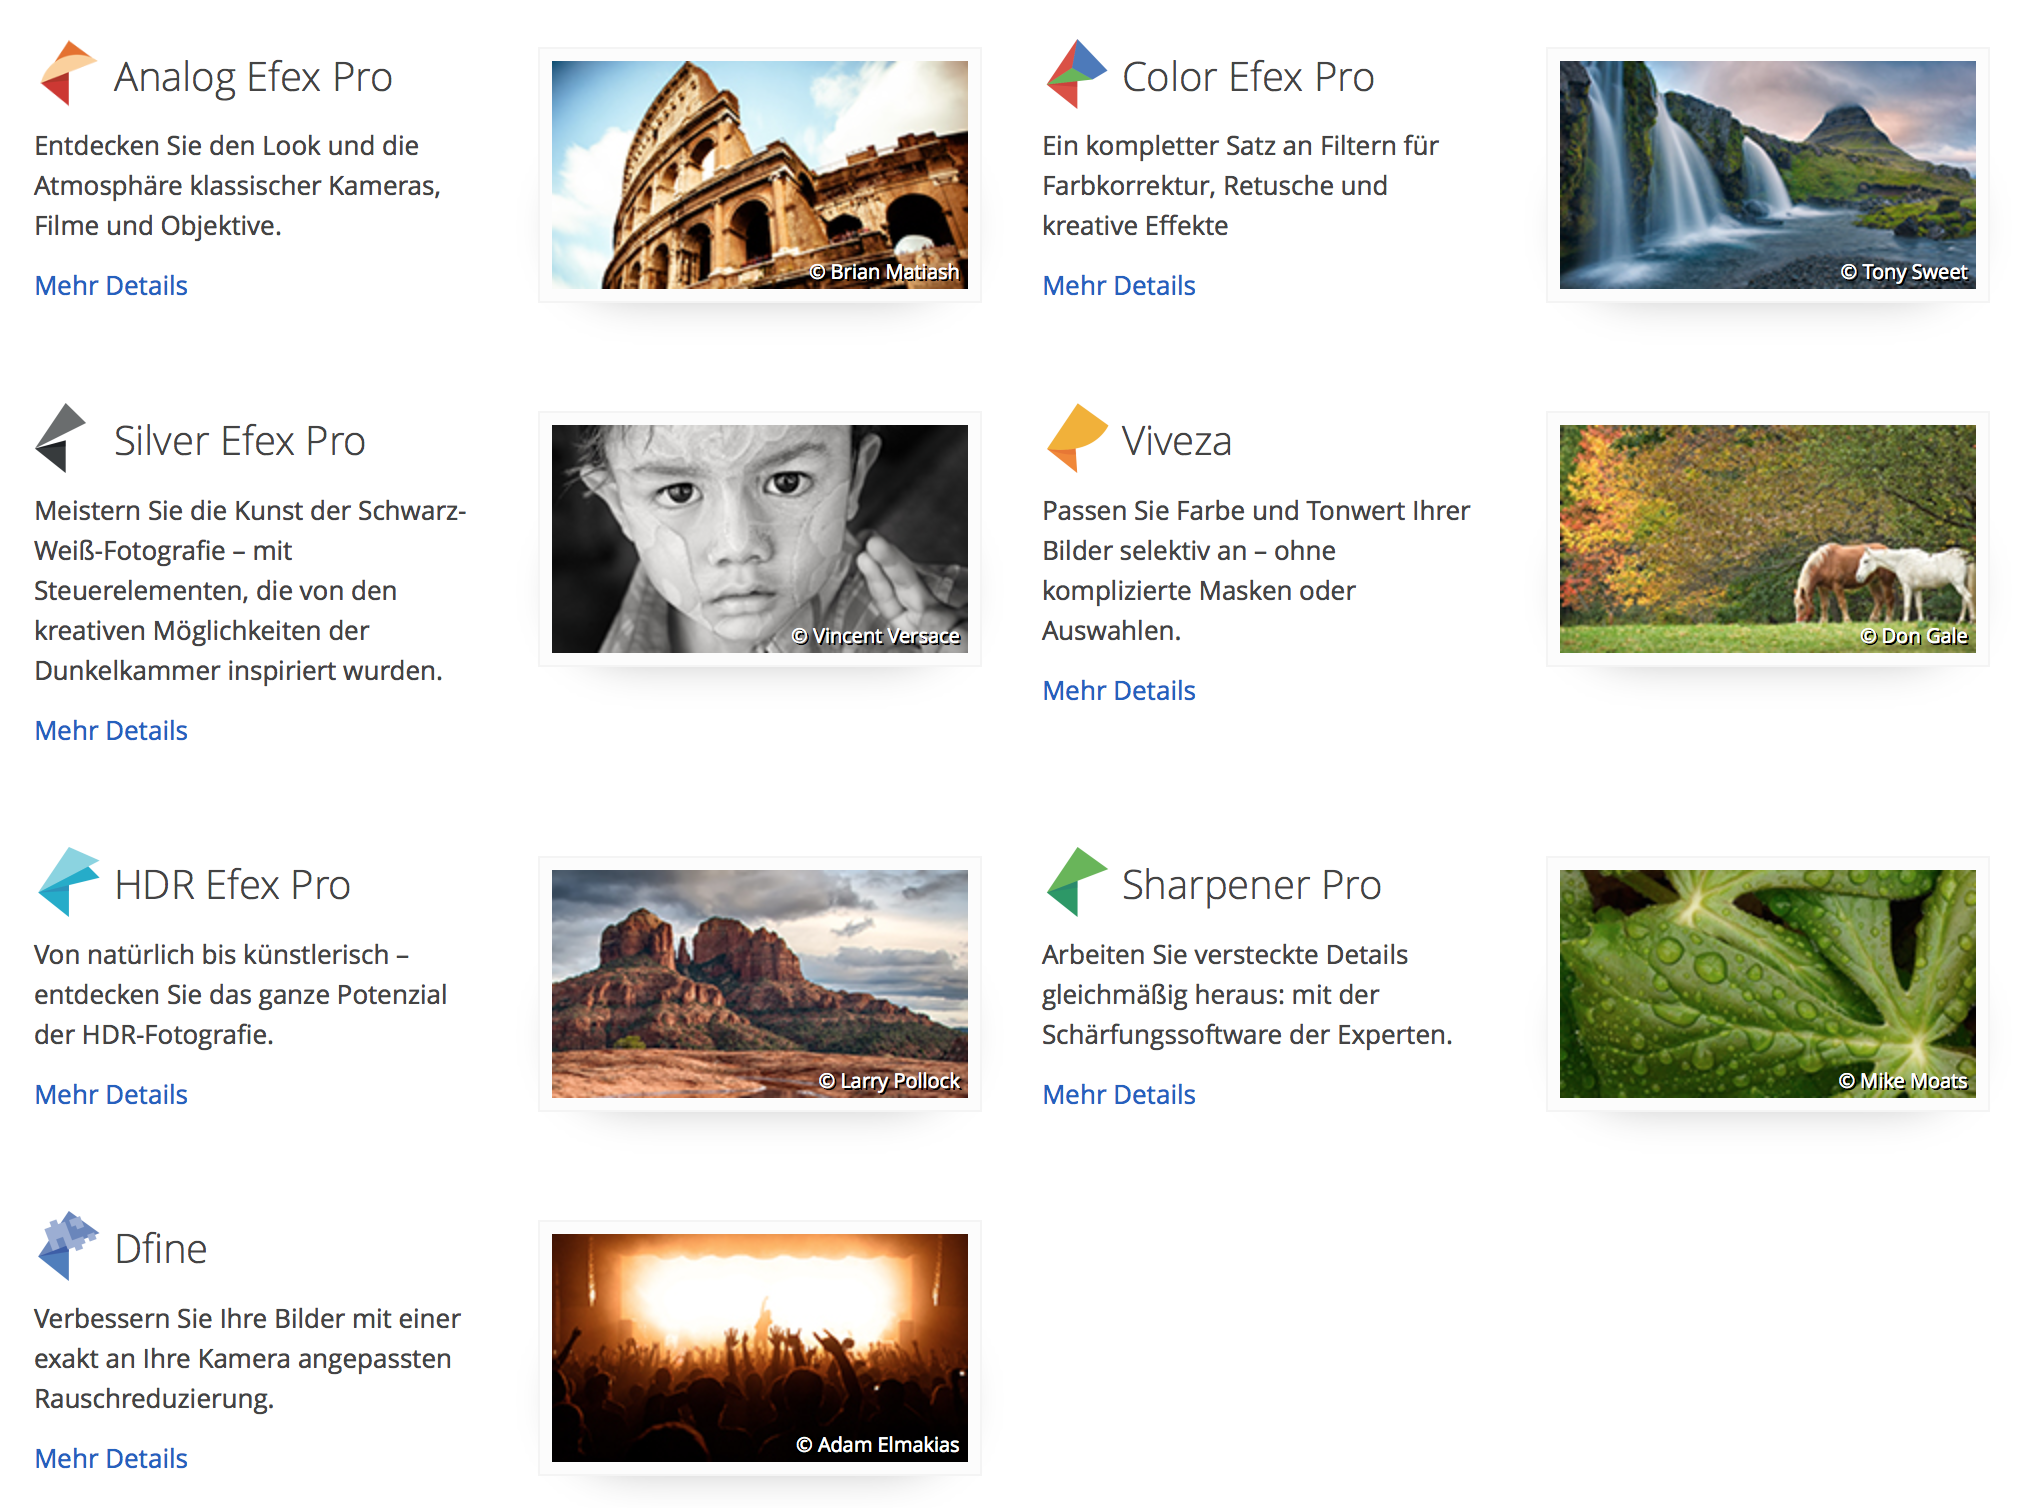This screenshot has height=1508, width=2024.
Task: Click the Analog Efex Pro logo icon
Action: [x=67, y=73]
